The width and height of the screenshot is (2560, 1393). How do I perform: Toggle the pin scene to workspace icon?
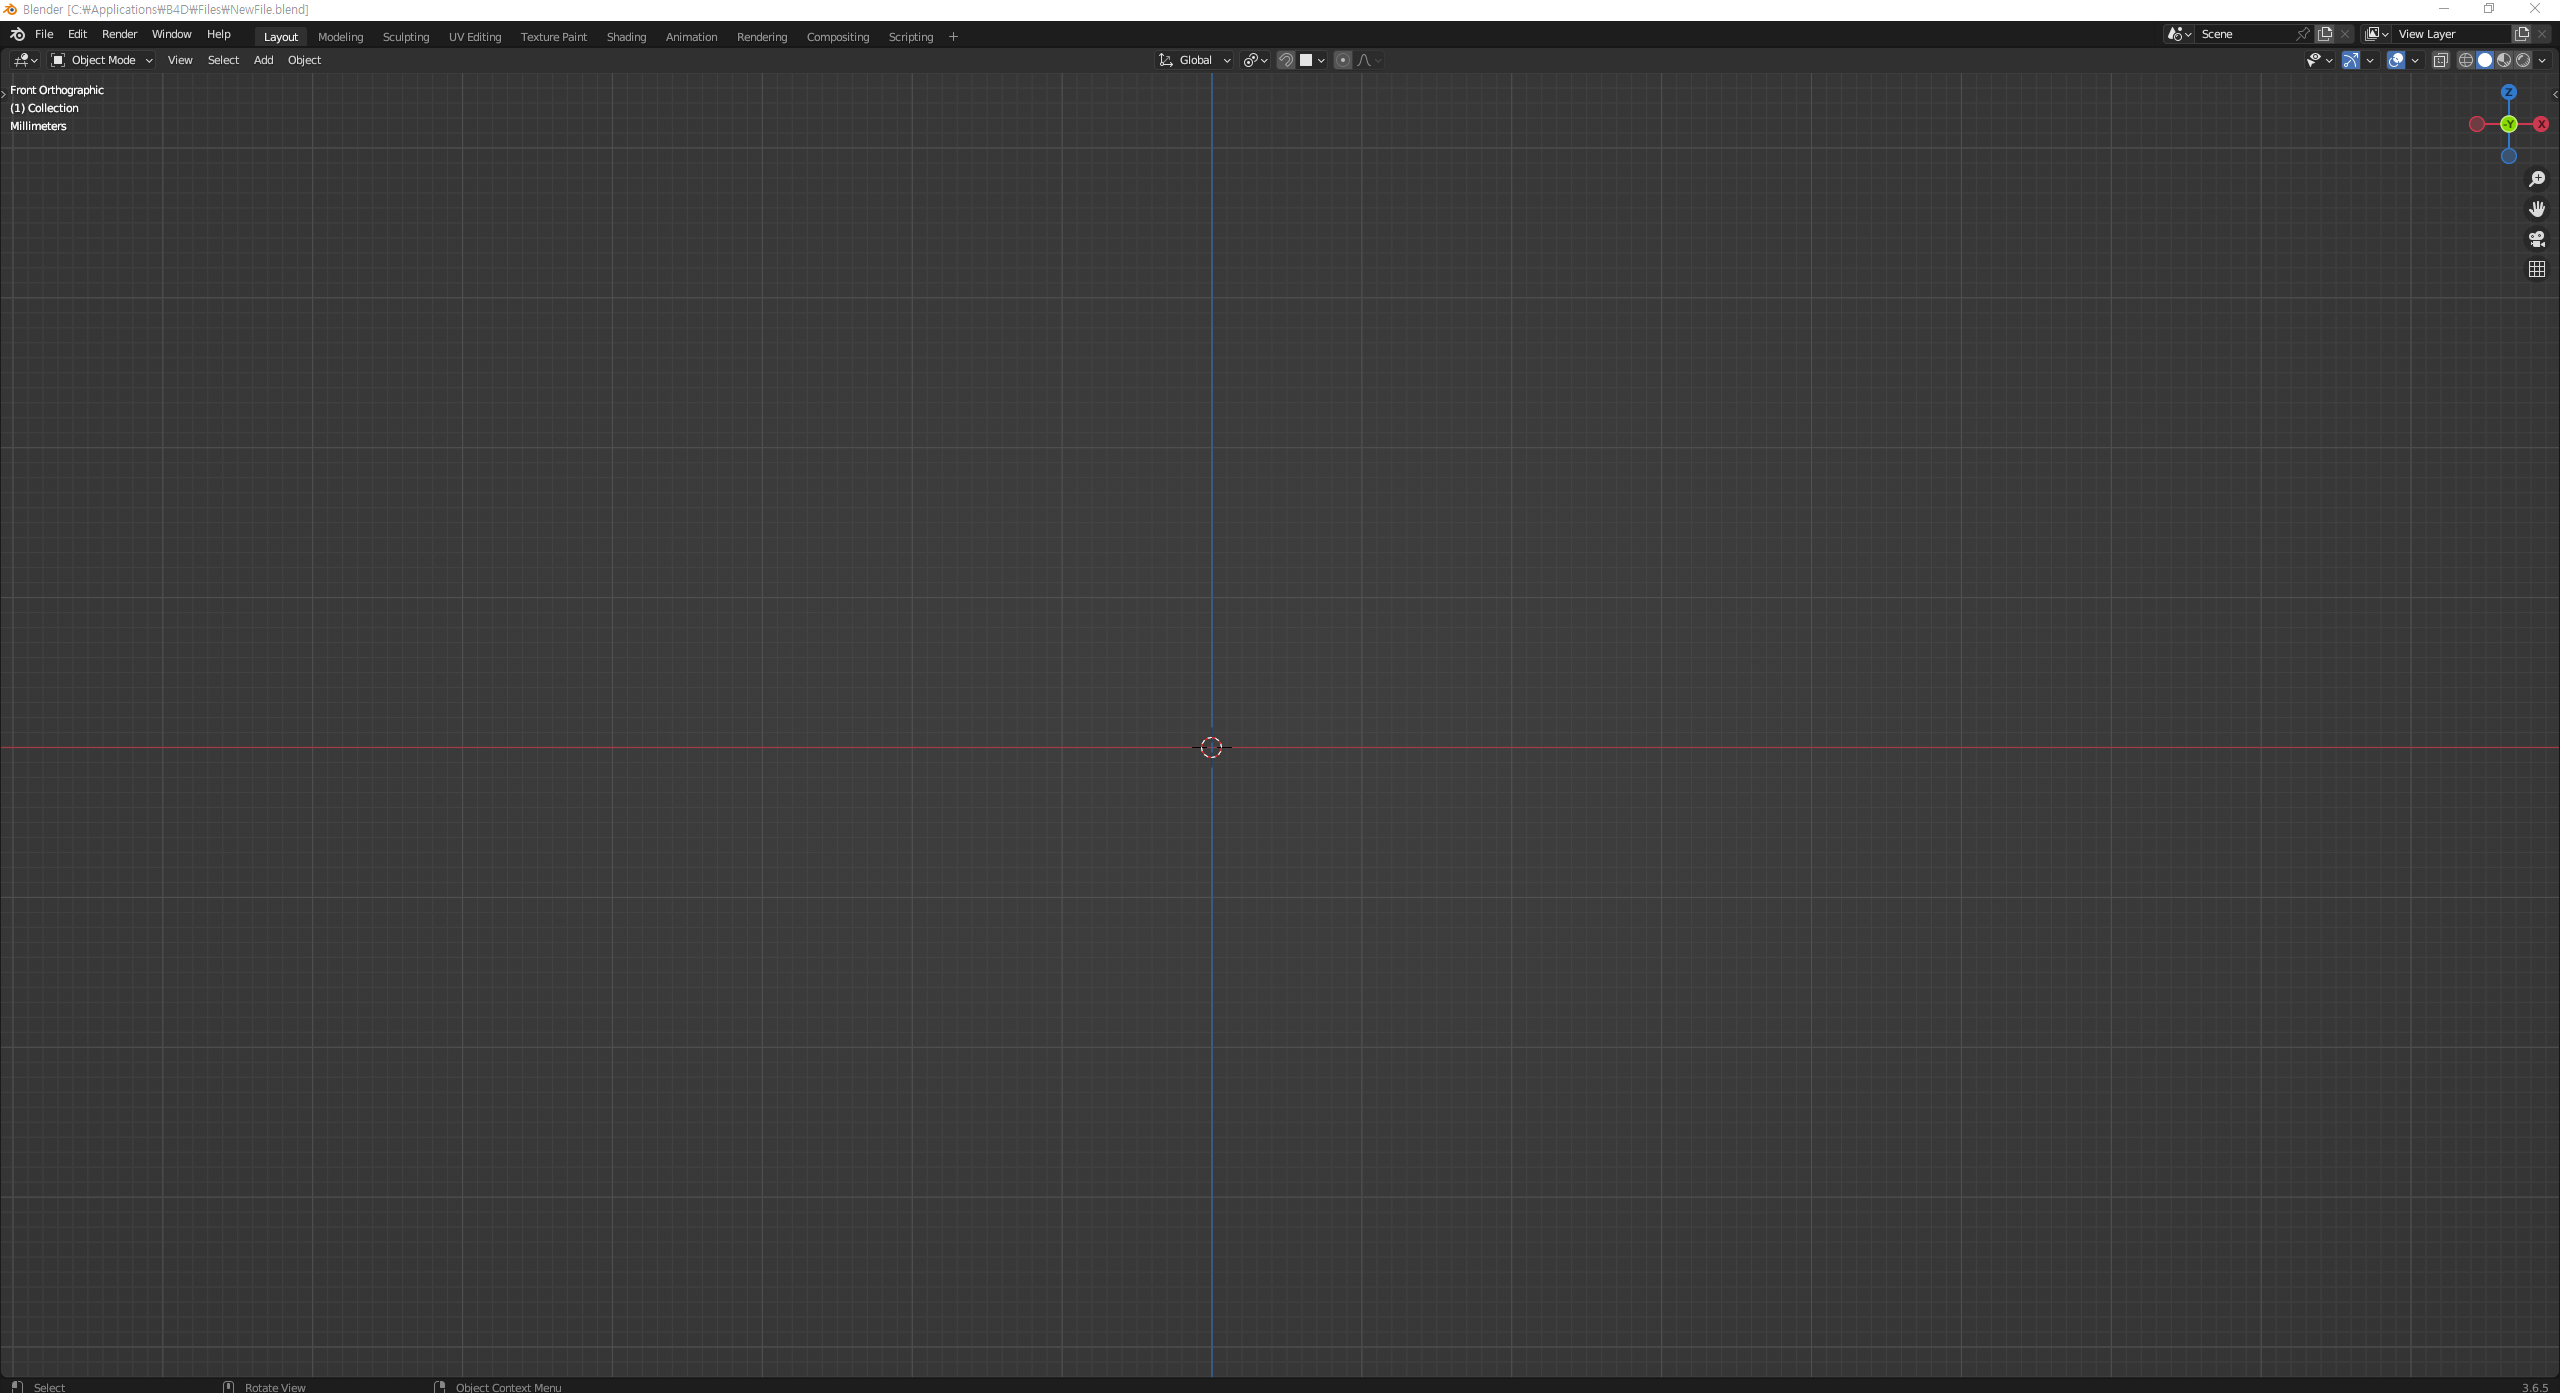point(2303,34)
